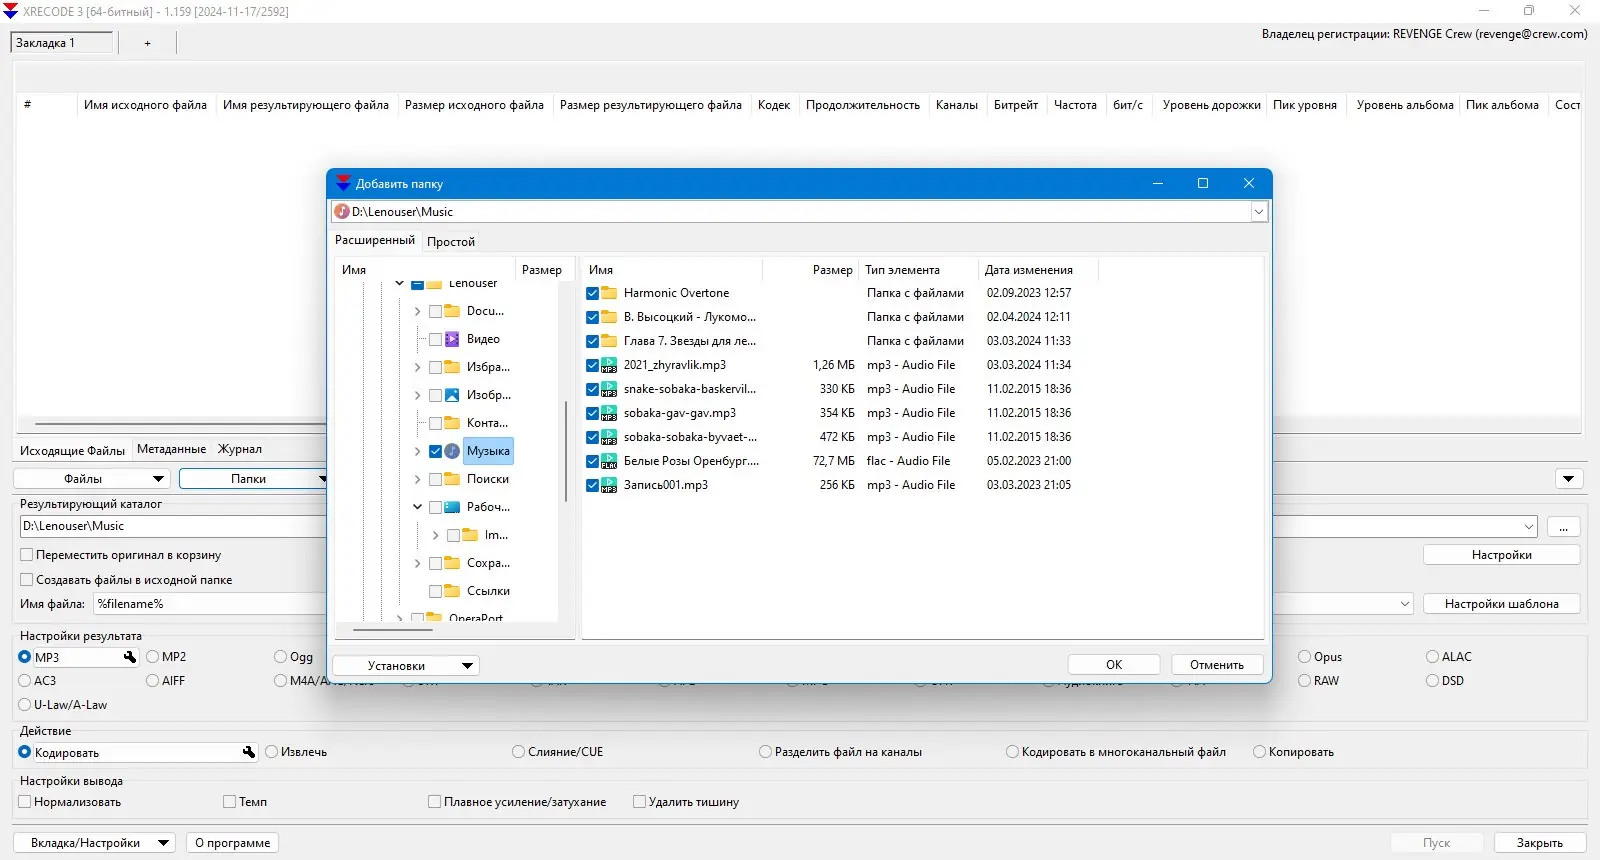The width and height of the screenshot is (1600, 860).
Task: Click the Рабоч... desktop folder icon
Action: point(452,507)
